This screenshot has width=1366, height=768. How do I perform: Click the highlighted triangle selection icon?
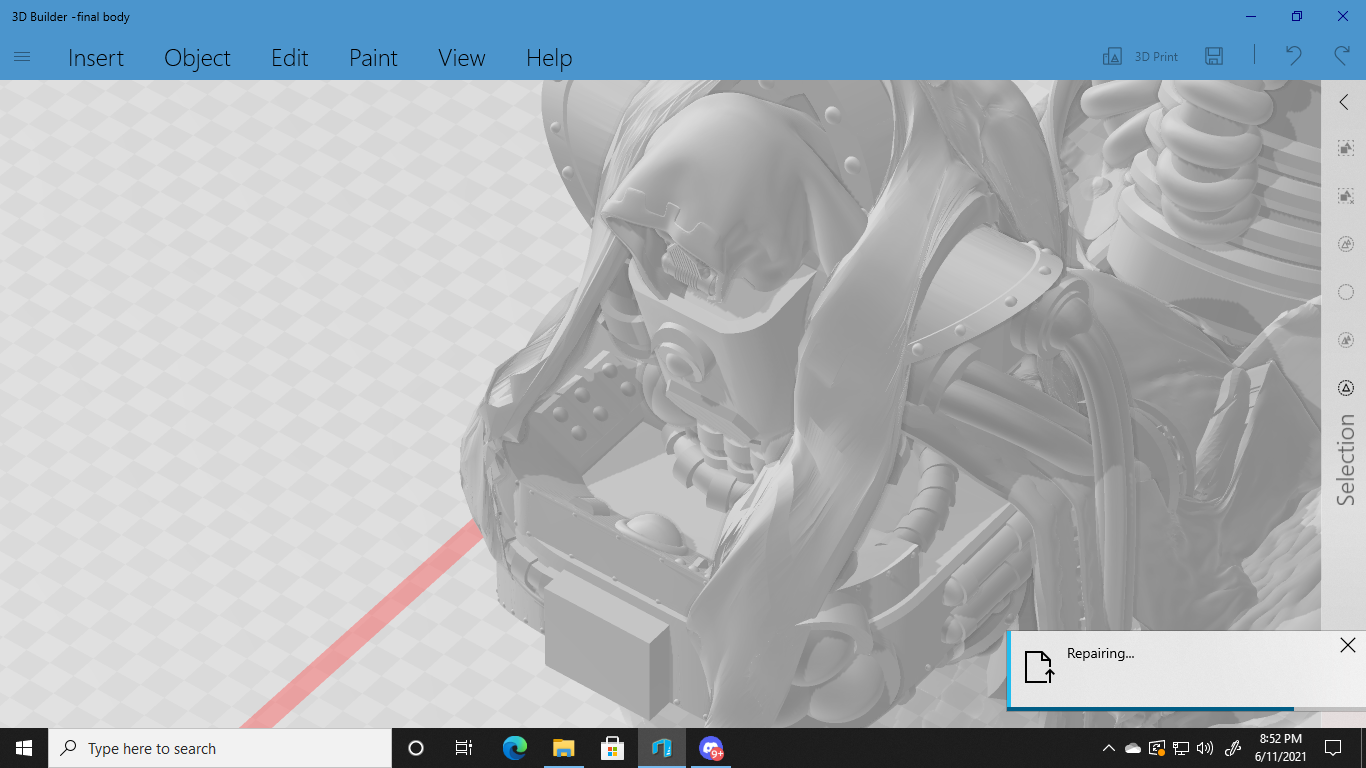(1345, 388)
